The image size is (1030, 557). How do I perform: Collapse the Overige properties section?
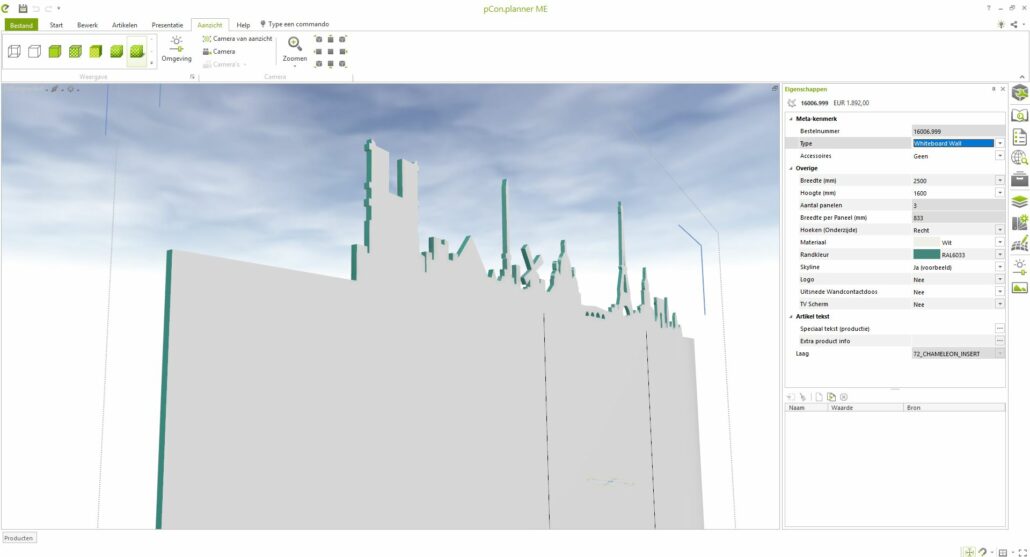(790, 168)
